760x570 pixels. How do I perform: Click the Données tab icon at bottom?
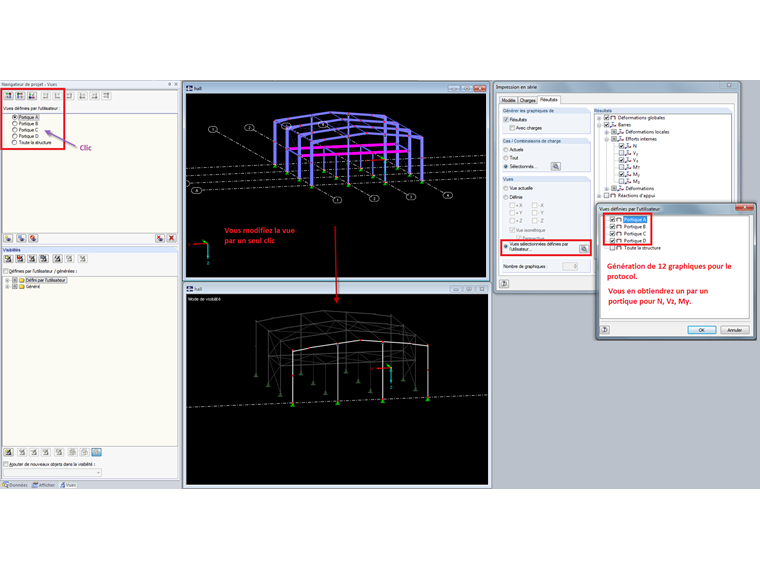pos(5,485)
